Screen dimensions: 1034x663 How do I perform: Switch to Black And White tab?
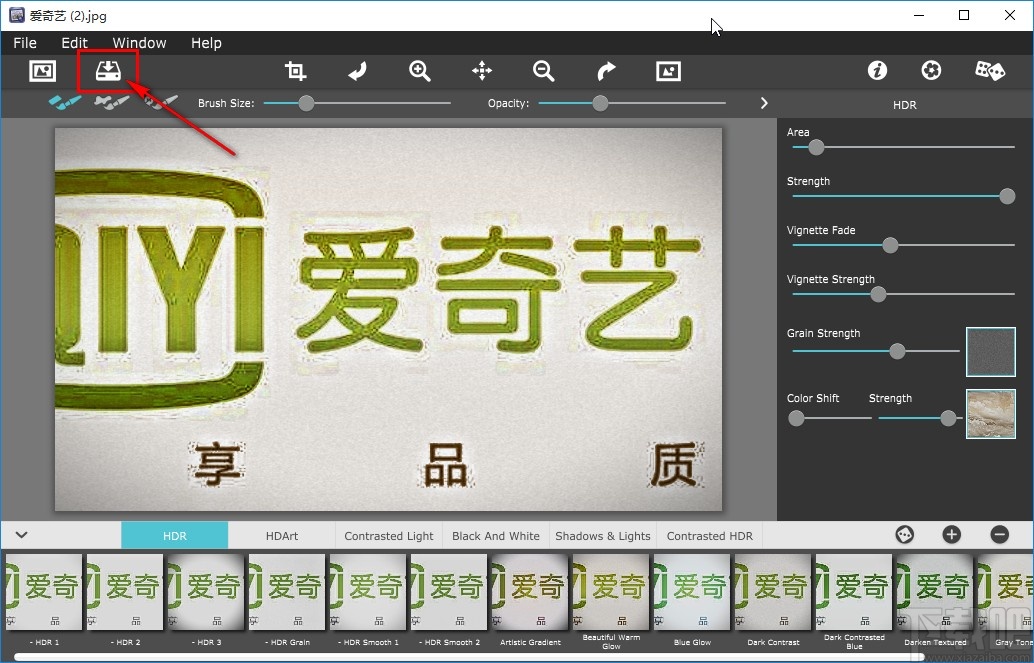[x=496, y=536]
